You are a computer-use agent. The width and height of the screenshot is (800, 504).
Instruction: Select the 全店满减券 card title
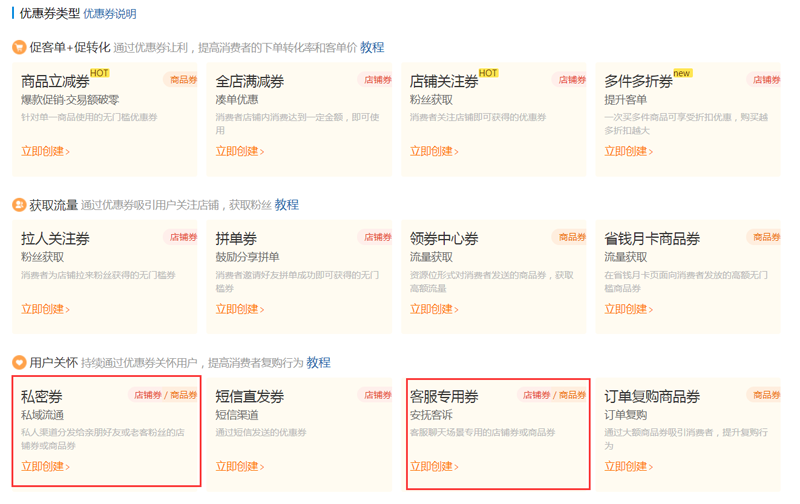click(x=249, y=82)
